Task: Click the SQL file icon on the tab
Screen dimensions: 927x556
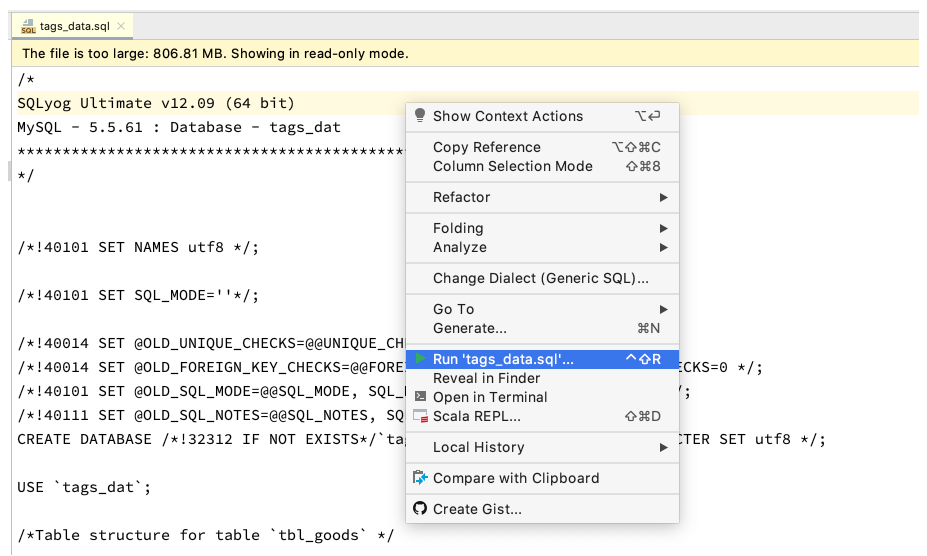Action: [x=28, y=26]
